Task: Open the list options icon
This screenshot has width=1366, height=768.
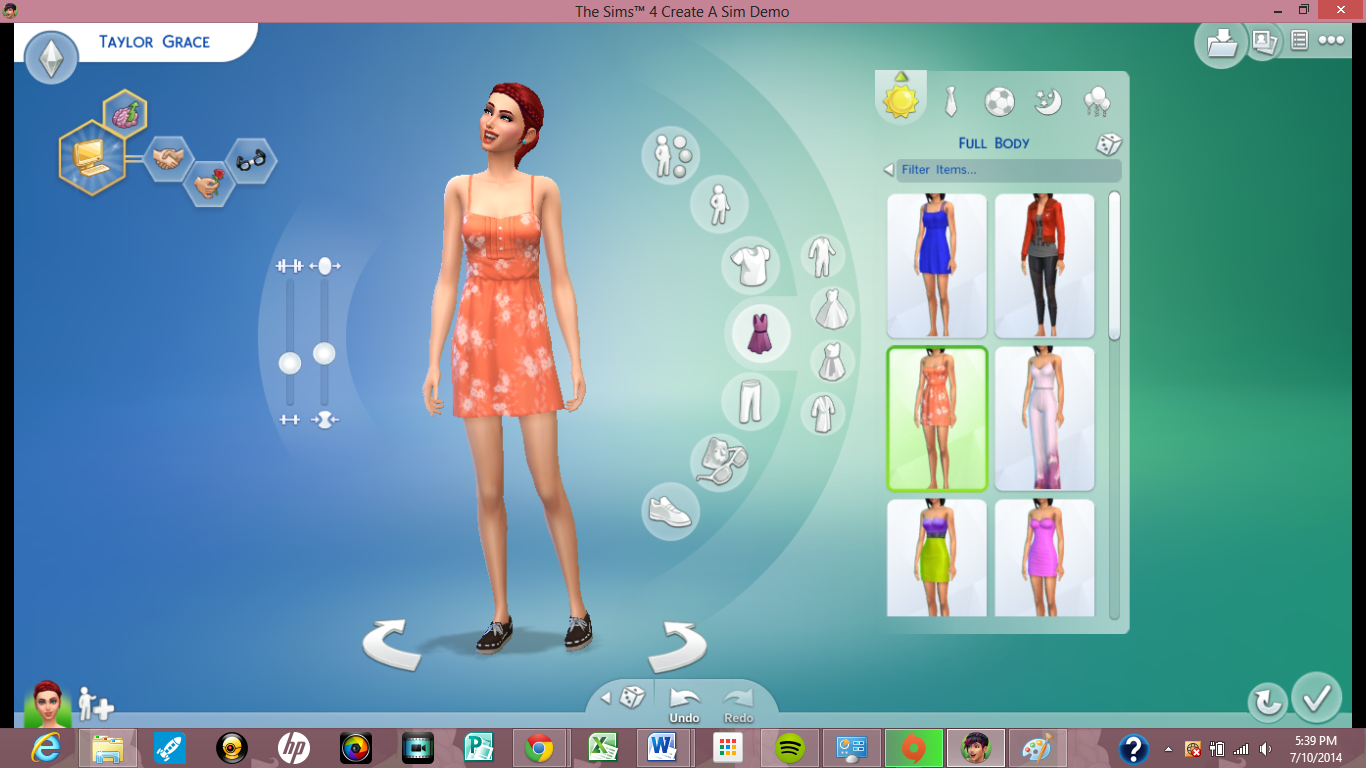Action: coord(1299,40)
